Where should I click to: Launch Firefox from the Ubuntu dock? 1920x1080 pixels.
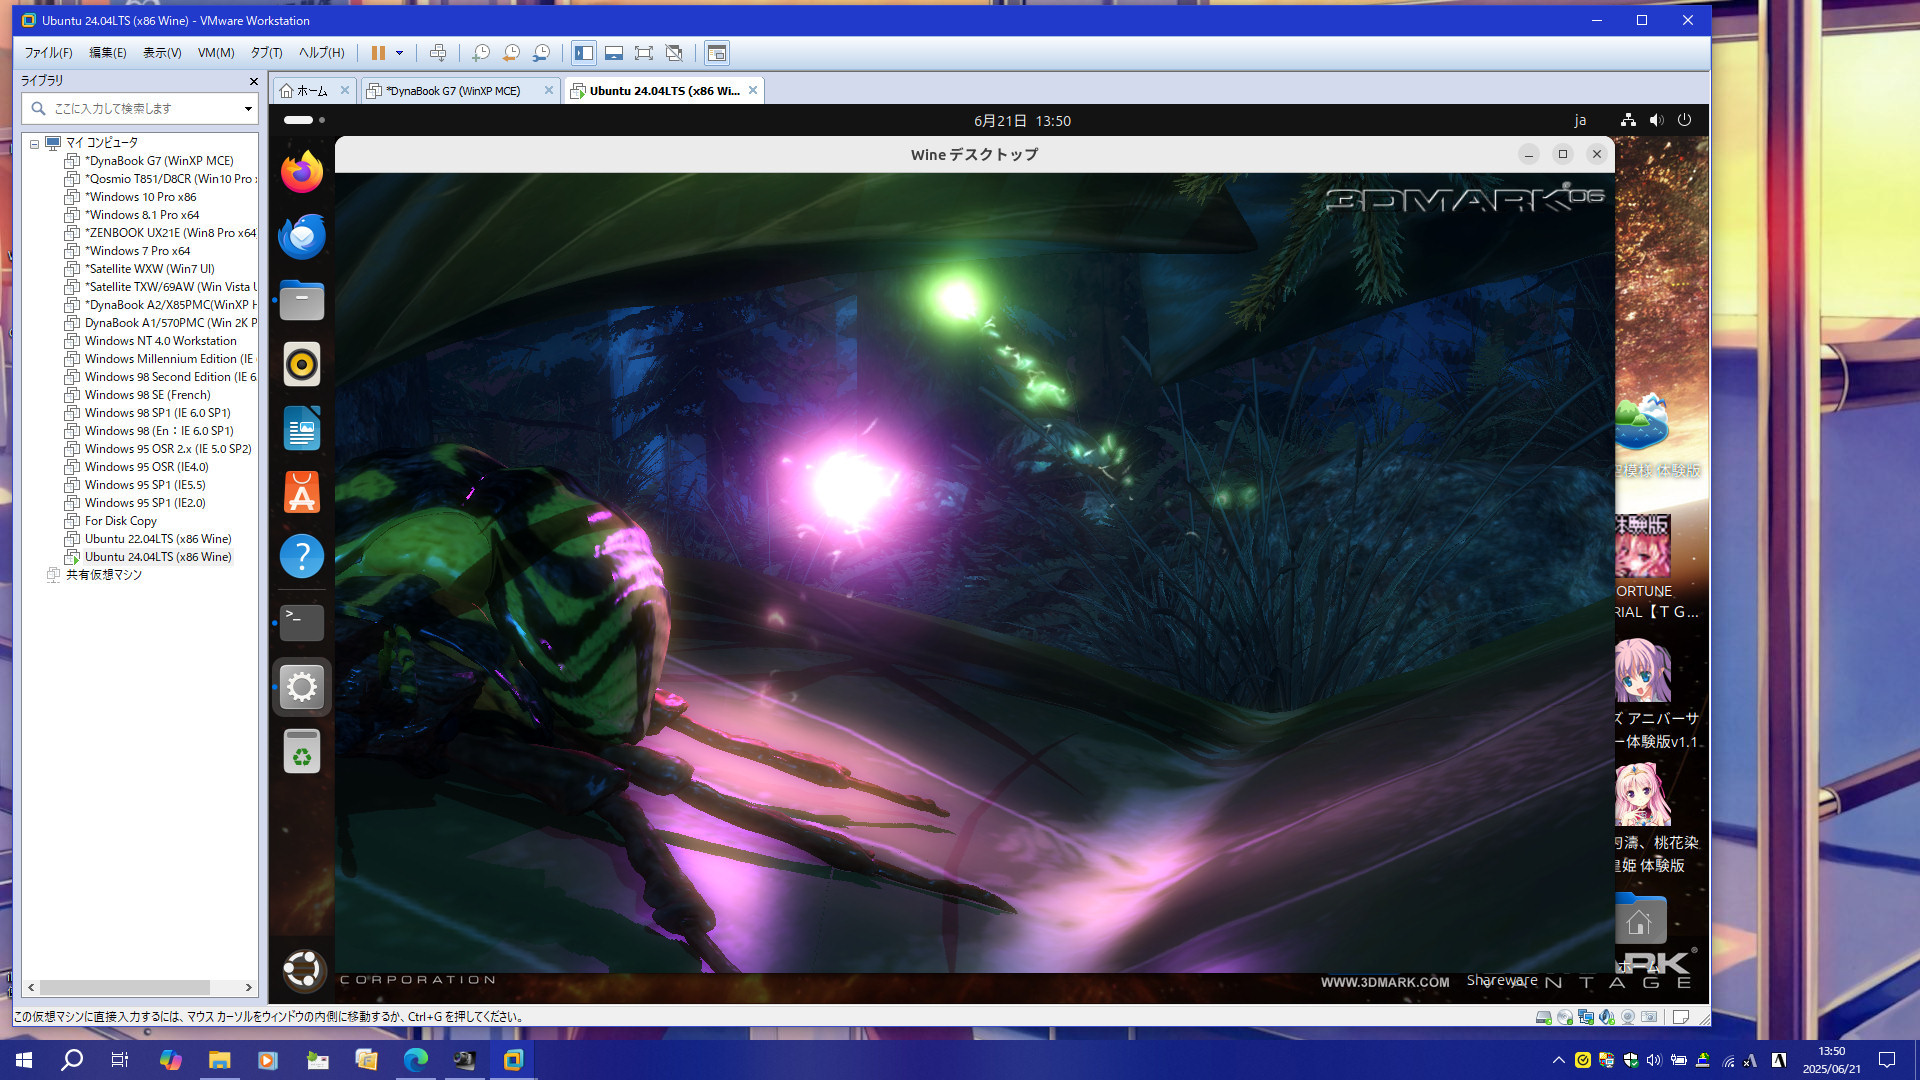click(x=302, y=172)
